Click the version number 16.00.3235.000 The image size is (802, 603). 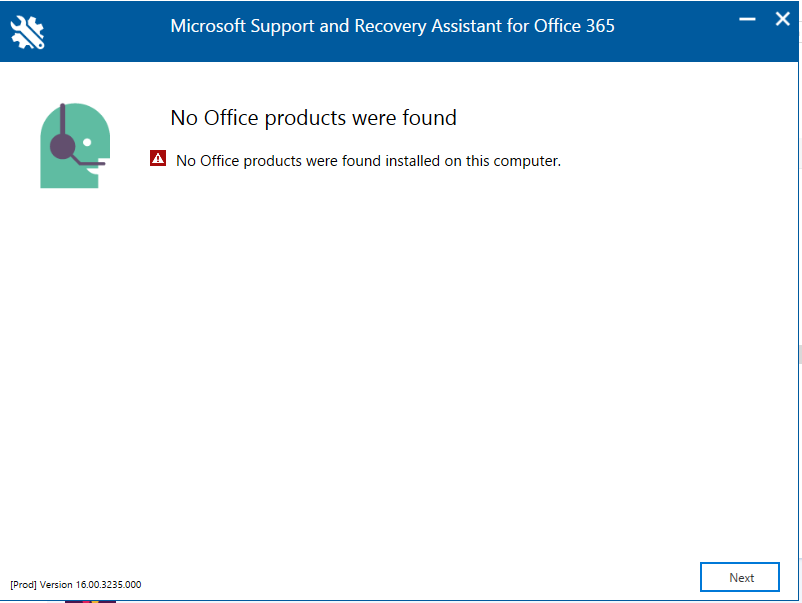[108, 584]
